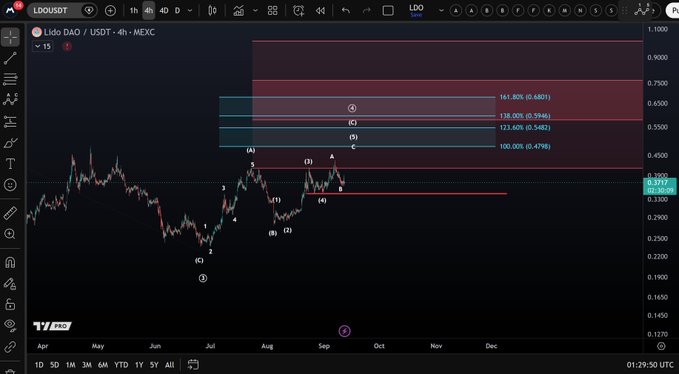Set date range to 1M
679x374 pixels.
point(71,365)
